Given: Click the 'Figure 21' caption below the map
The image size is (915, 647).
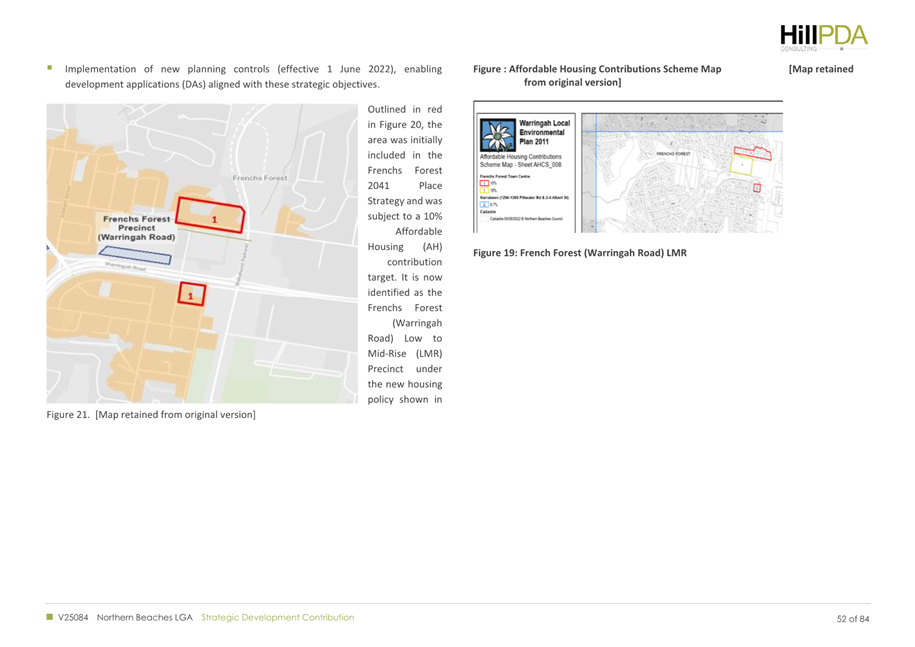Looking at the screenshot, I should [x=151, y=415].
